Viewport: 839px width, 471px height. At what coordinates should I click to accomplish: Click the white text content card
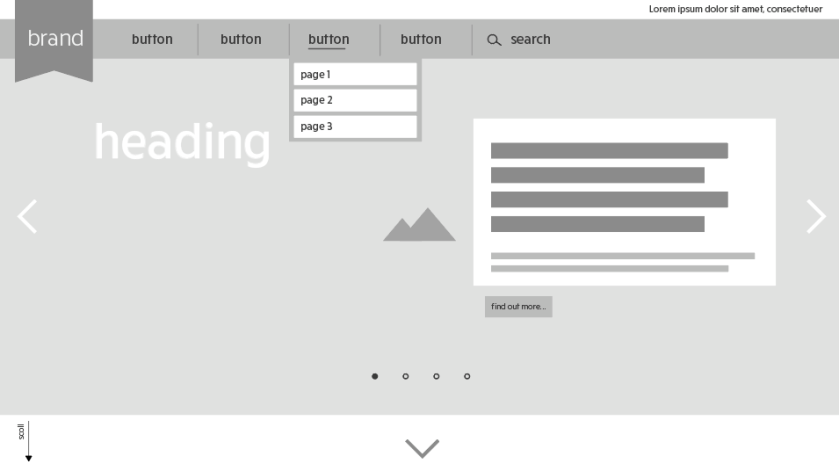(x=624, y=202)
